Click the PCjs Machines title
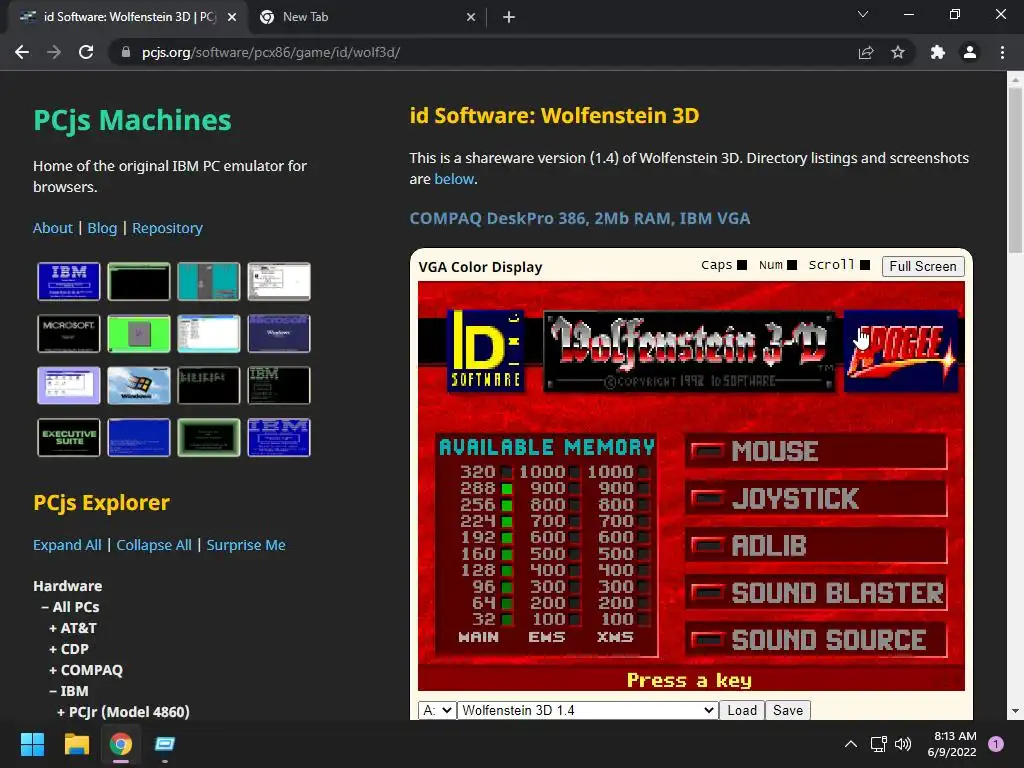Image resolution: width=1024 pixels, height=768 pixels. point(132,120)
